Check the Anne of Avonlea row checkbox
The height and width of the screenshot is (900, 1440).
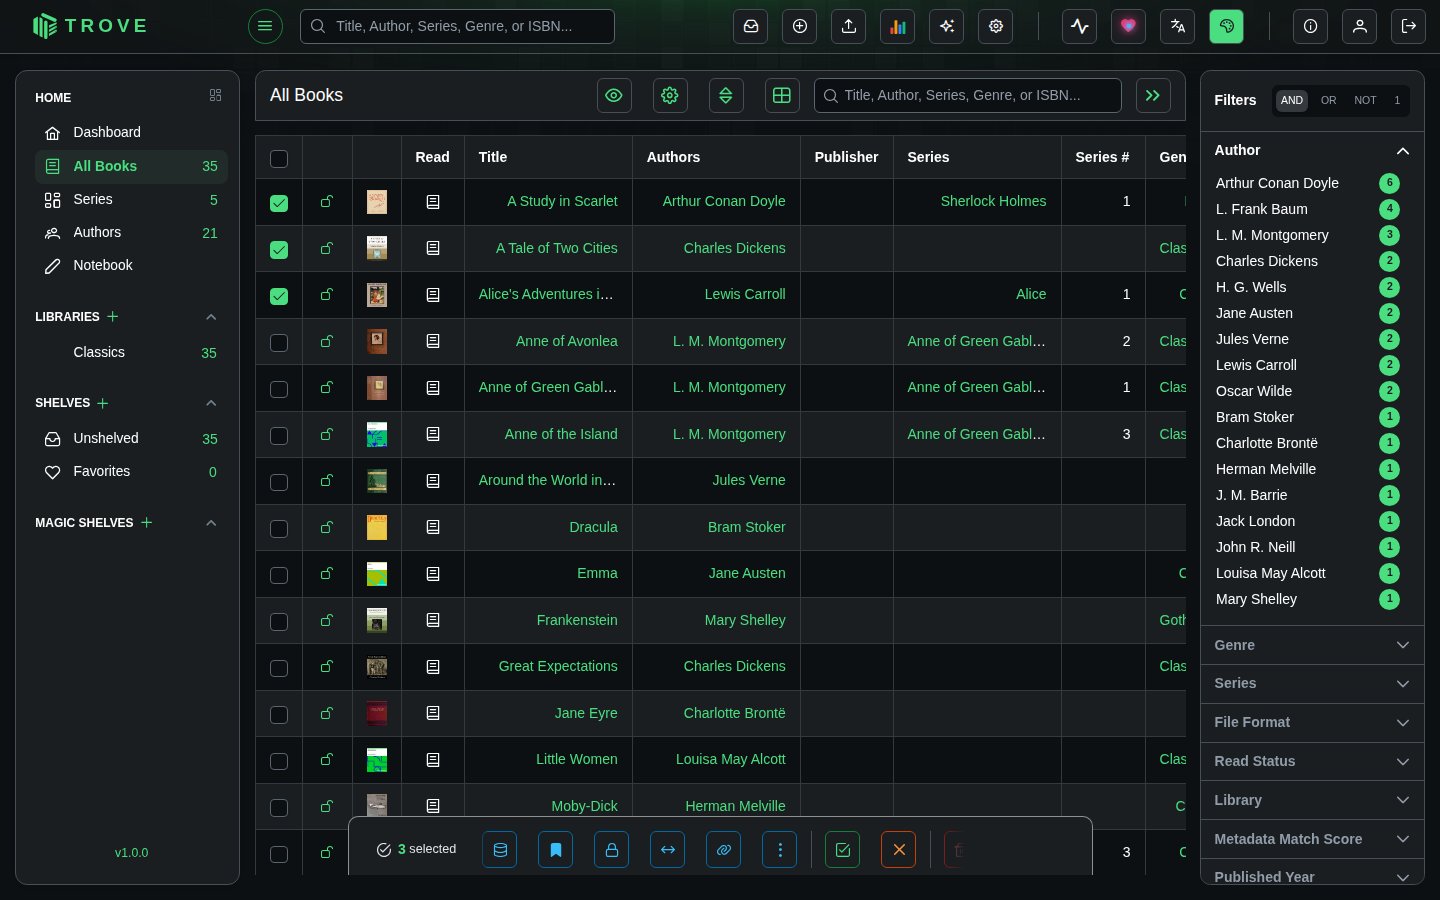279,342
